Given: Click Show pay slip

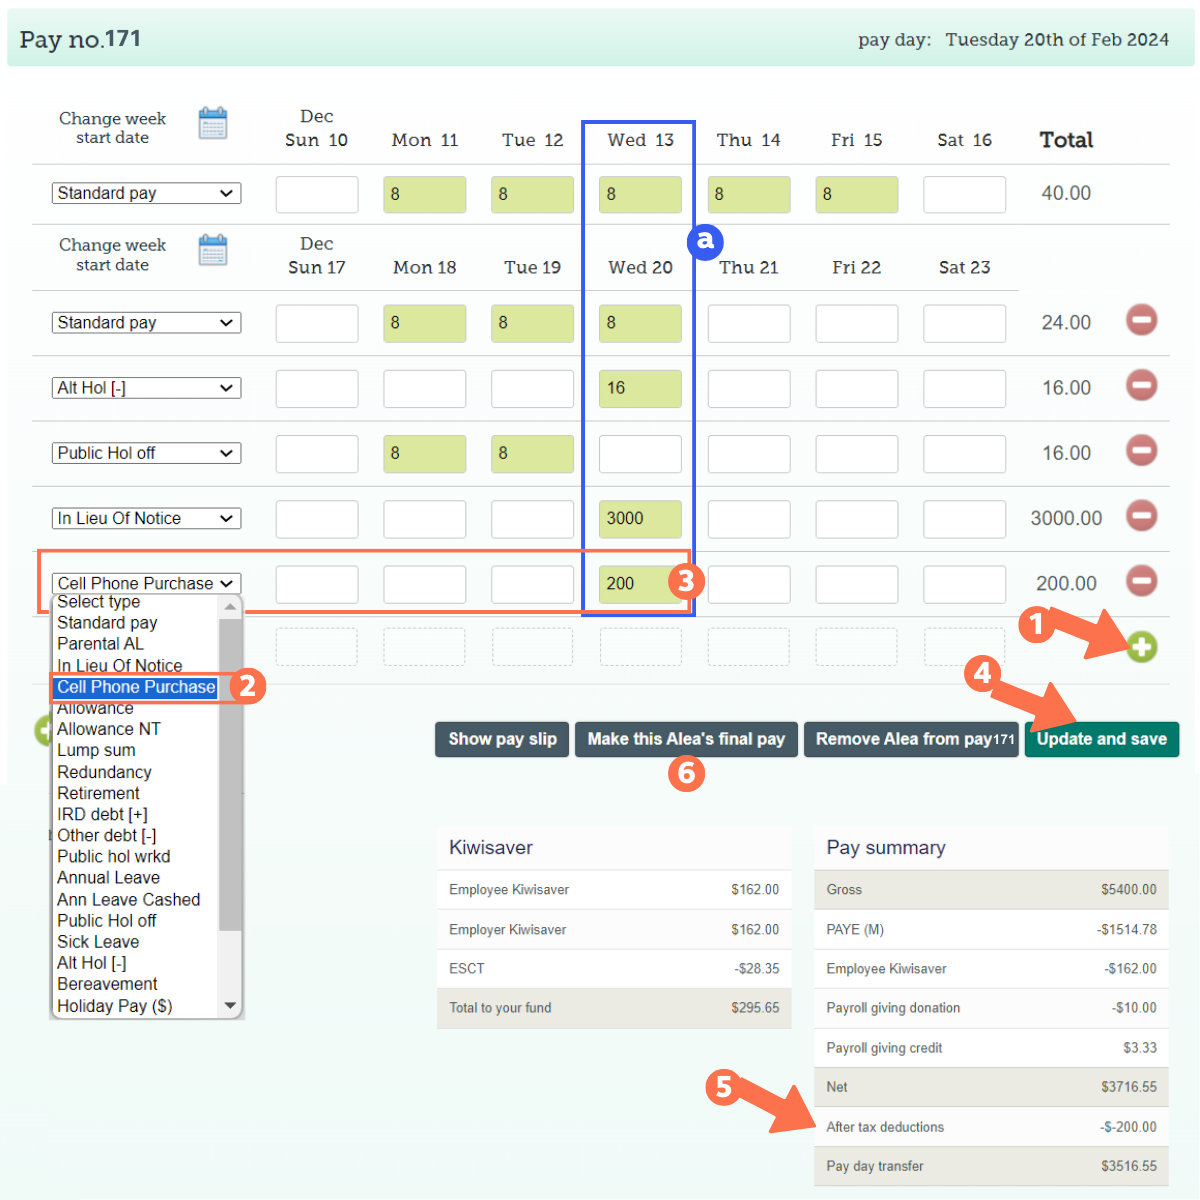Looking at the screenshot, I should pyautogui.click(x=502, y=739).
